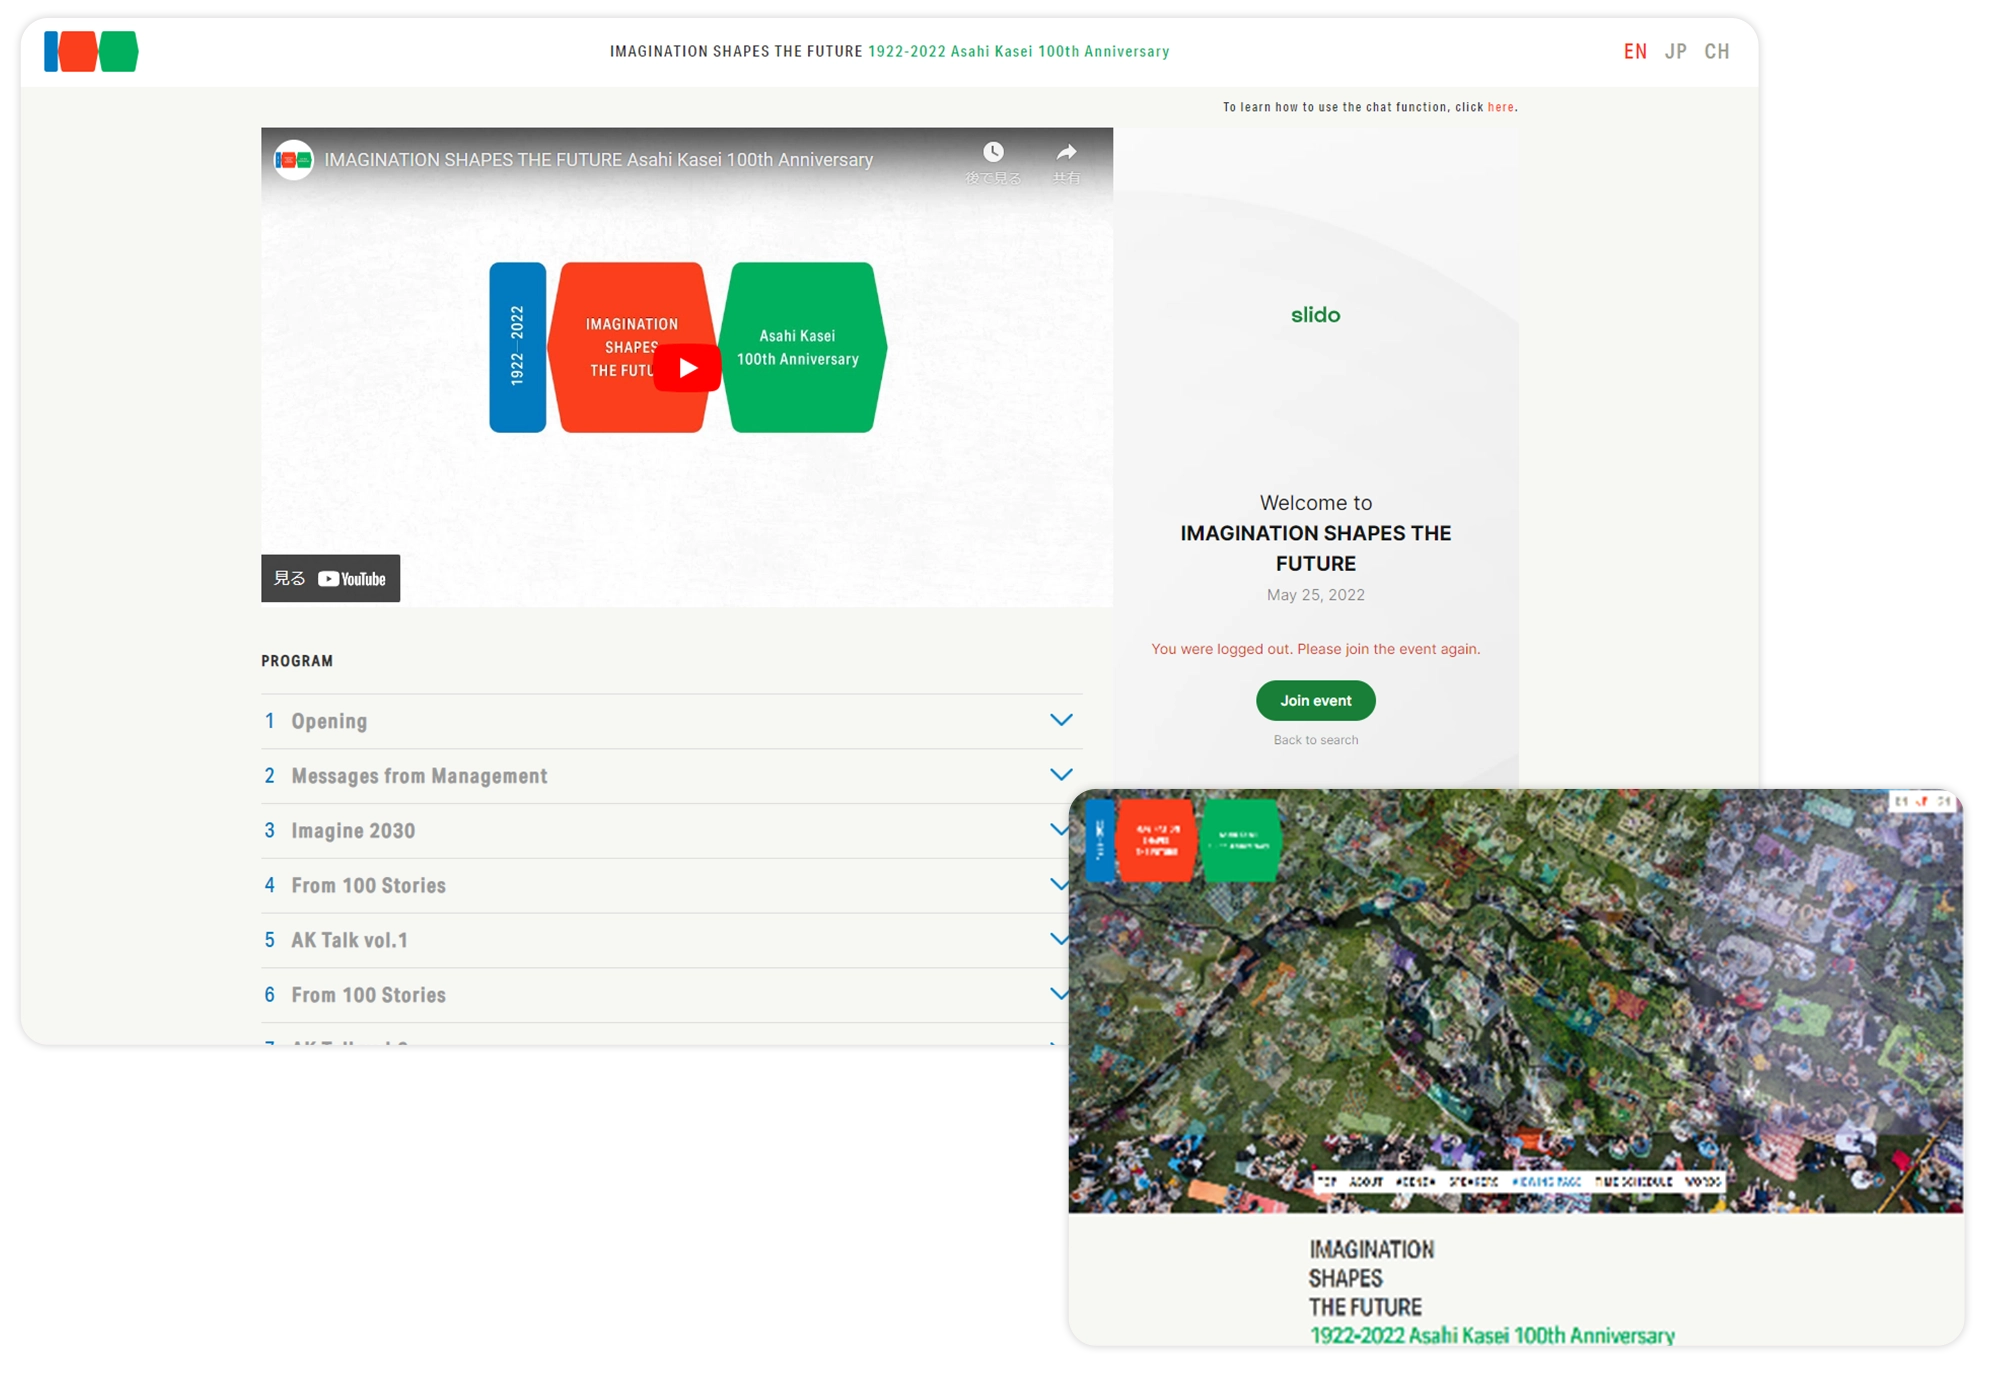Expand the Imagine 2030 chevron

pos(1059,830)
